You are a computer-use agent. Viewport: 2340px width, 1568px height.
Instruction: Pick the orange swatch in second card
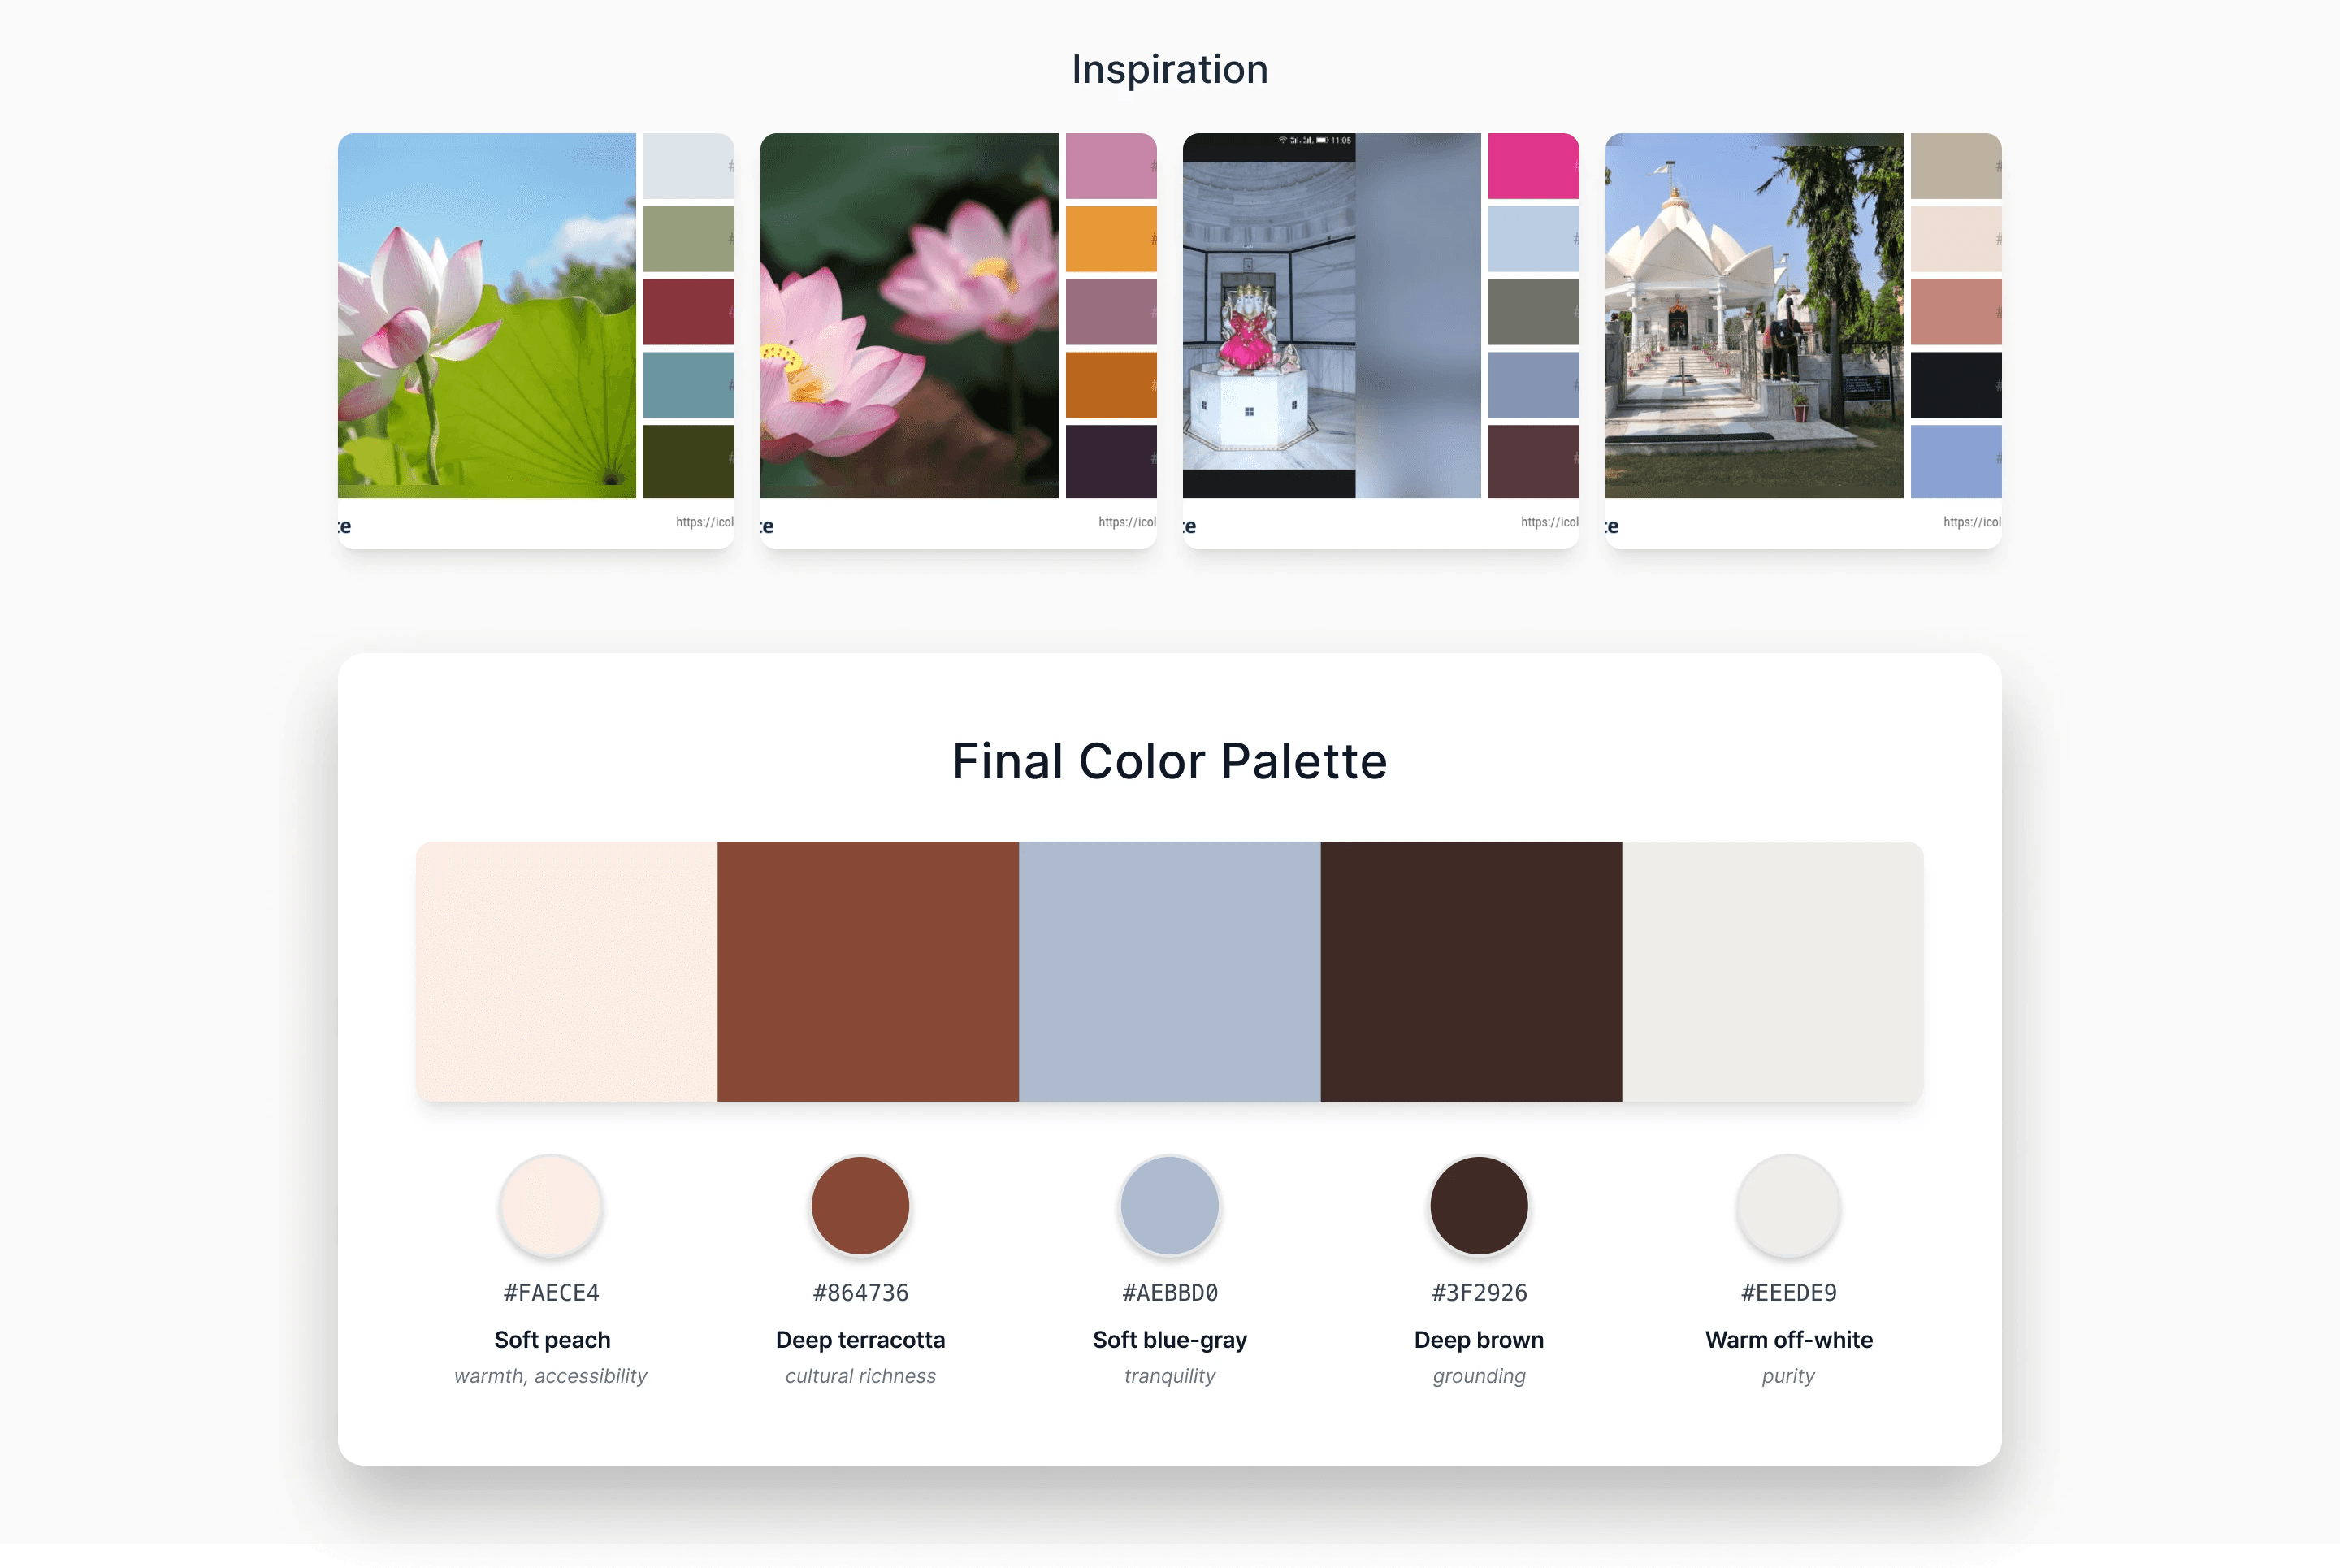point(1111,239)
